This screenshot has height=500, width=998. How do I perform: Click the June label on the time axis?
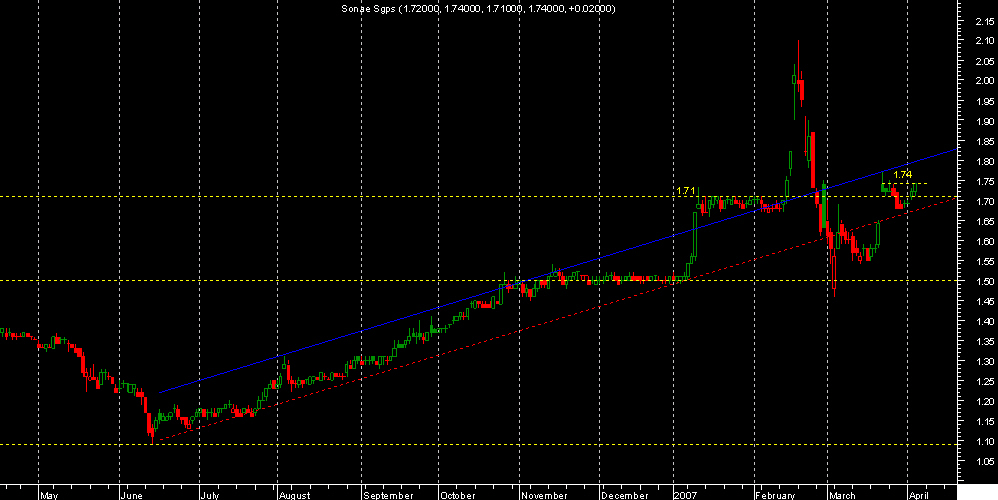pyautogui.click(x=132, y=496)
